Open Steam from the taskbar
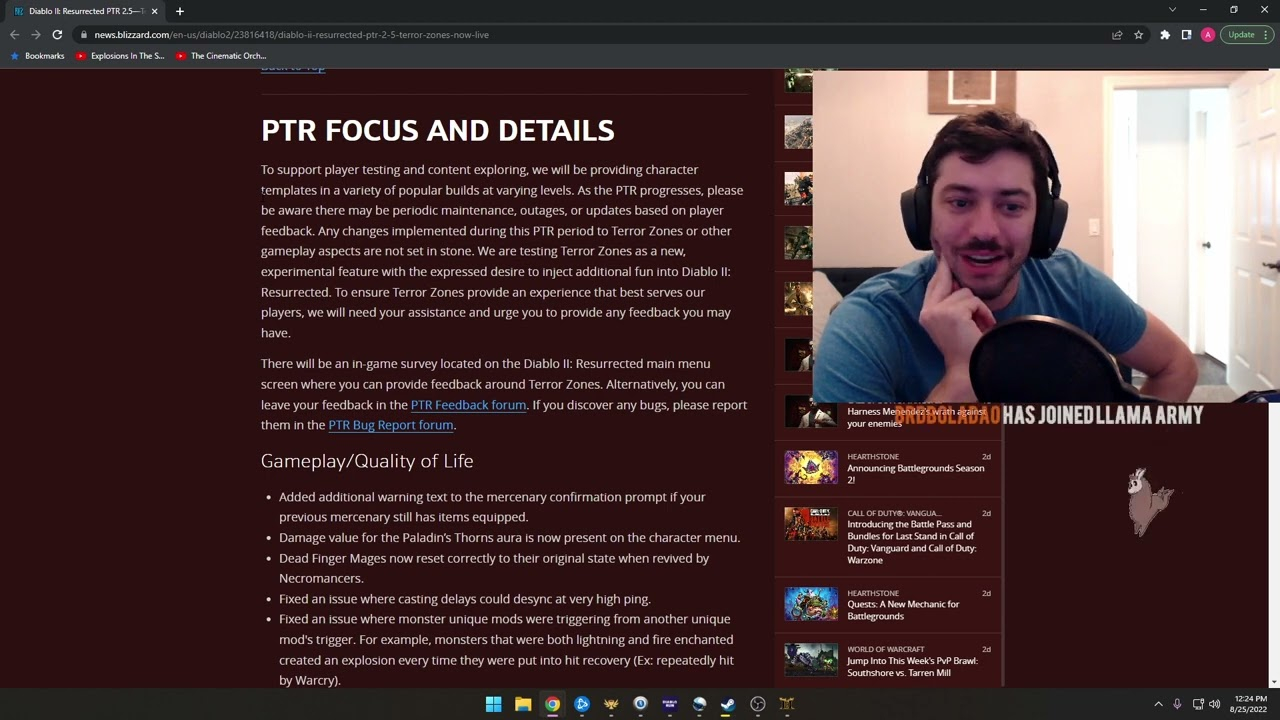 click(728, 704)
